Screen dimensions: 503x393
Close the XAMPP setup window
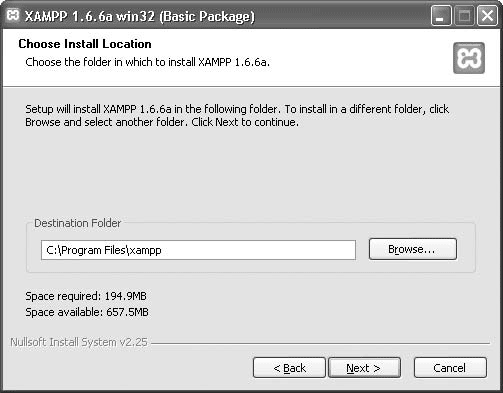(487, 16)
